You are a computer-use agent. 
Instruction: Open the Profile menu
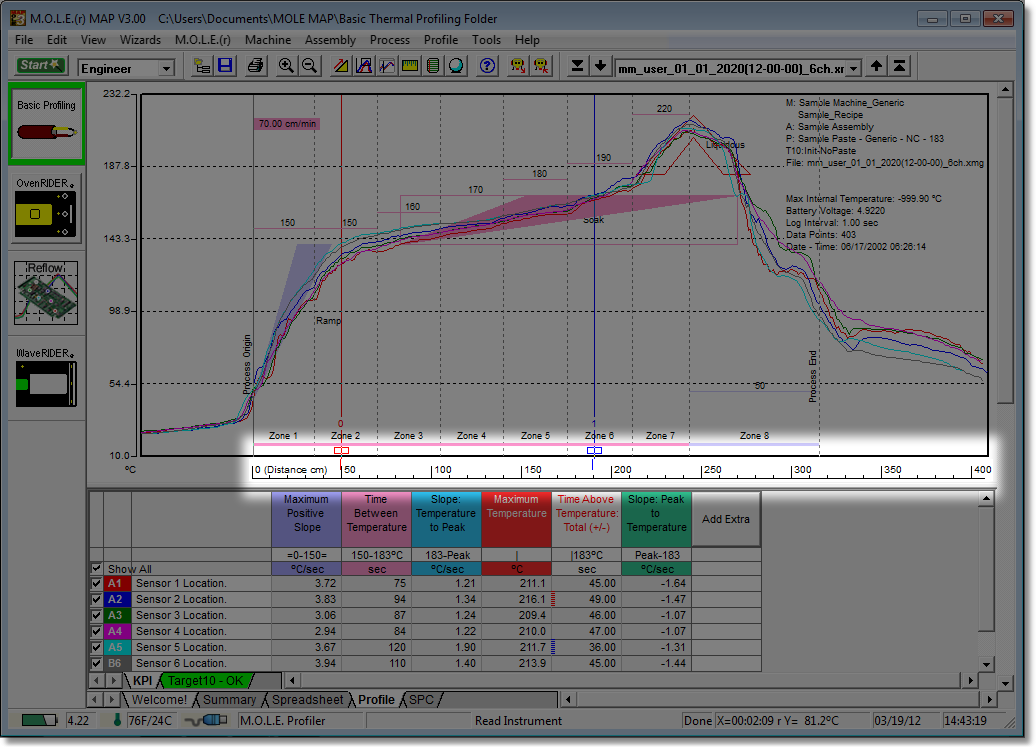pos(441,40)
